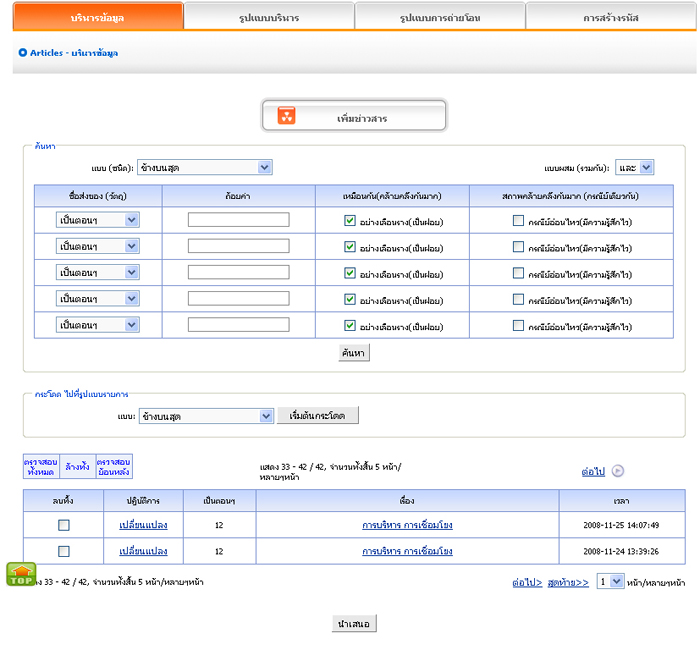Open the แบบผสม 'และ' dropdown
This screenshot has height=650, width=700.
[x=634, y=167]
